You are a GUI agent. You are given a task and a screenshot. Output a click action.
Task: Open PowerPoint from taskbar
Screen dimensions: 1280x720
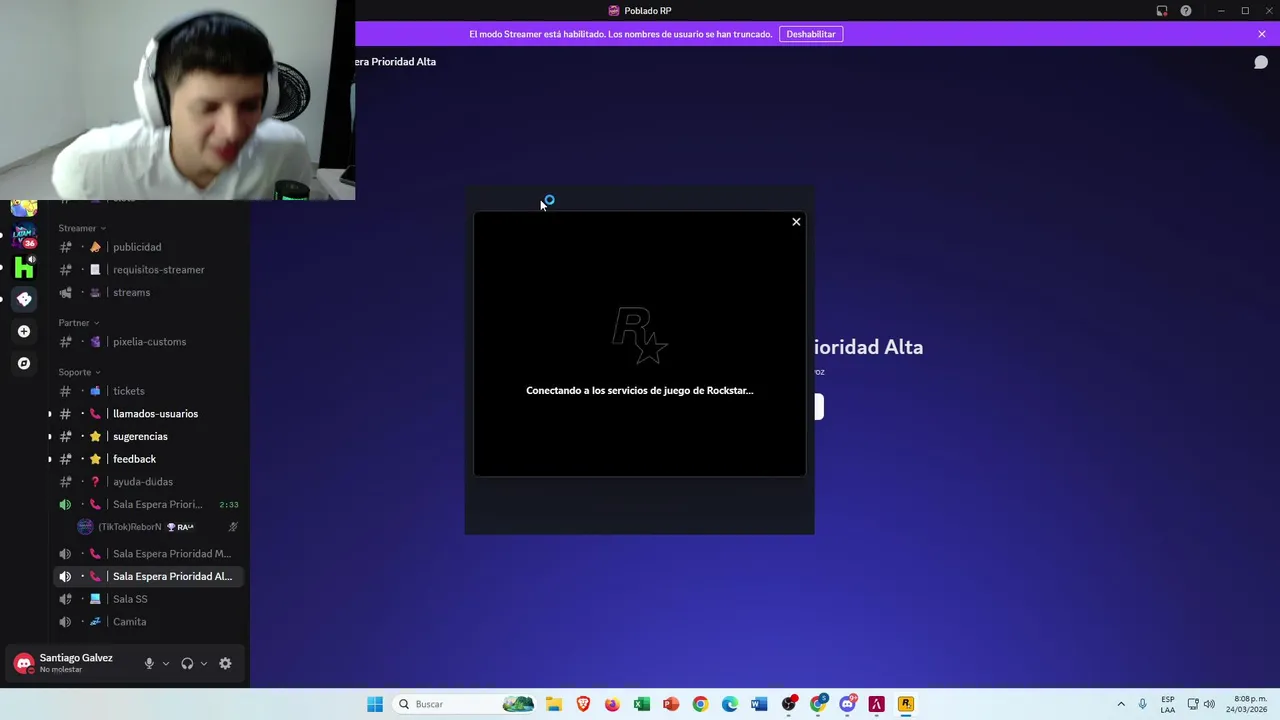(x=671, y=704)
